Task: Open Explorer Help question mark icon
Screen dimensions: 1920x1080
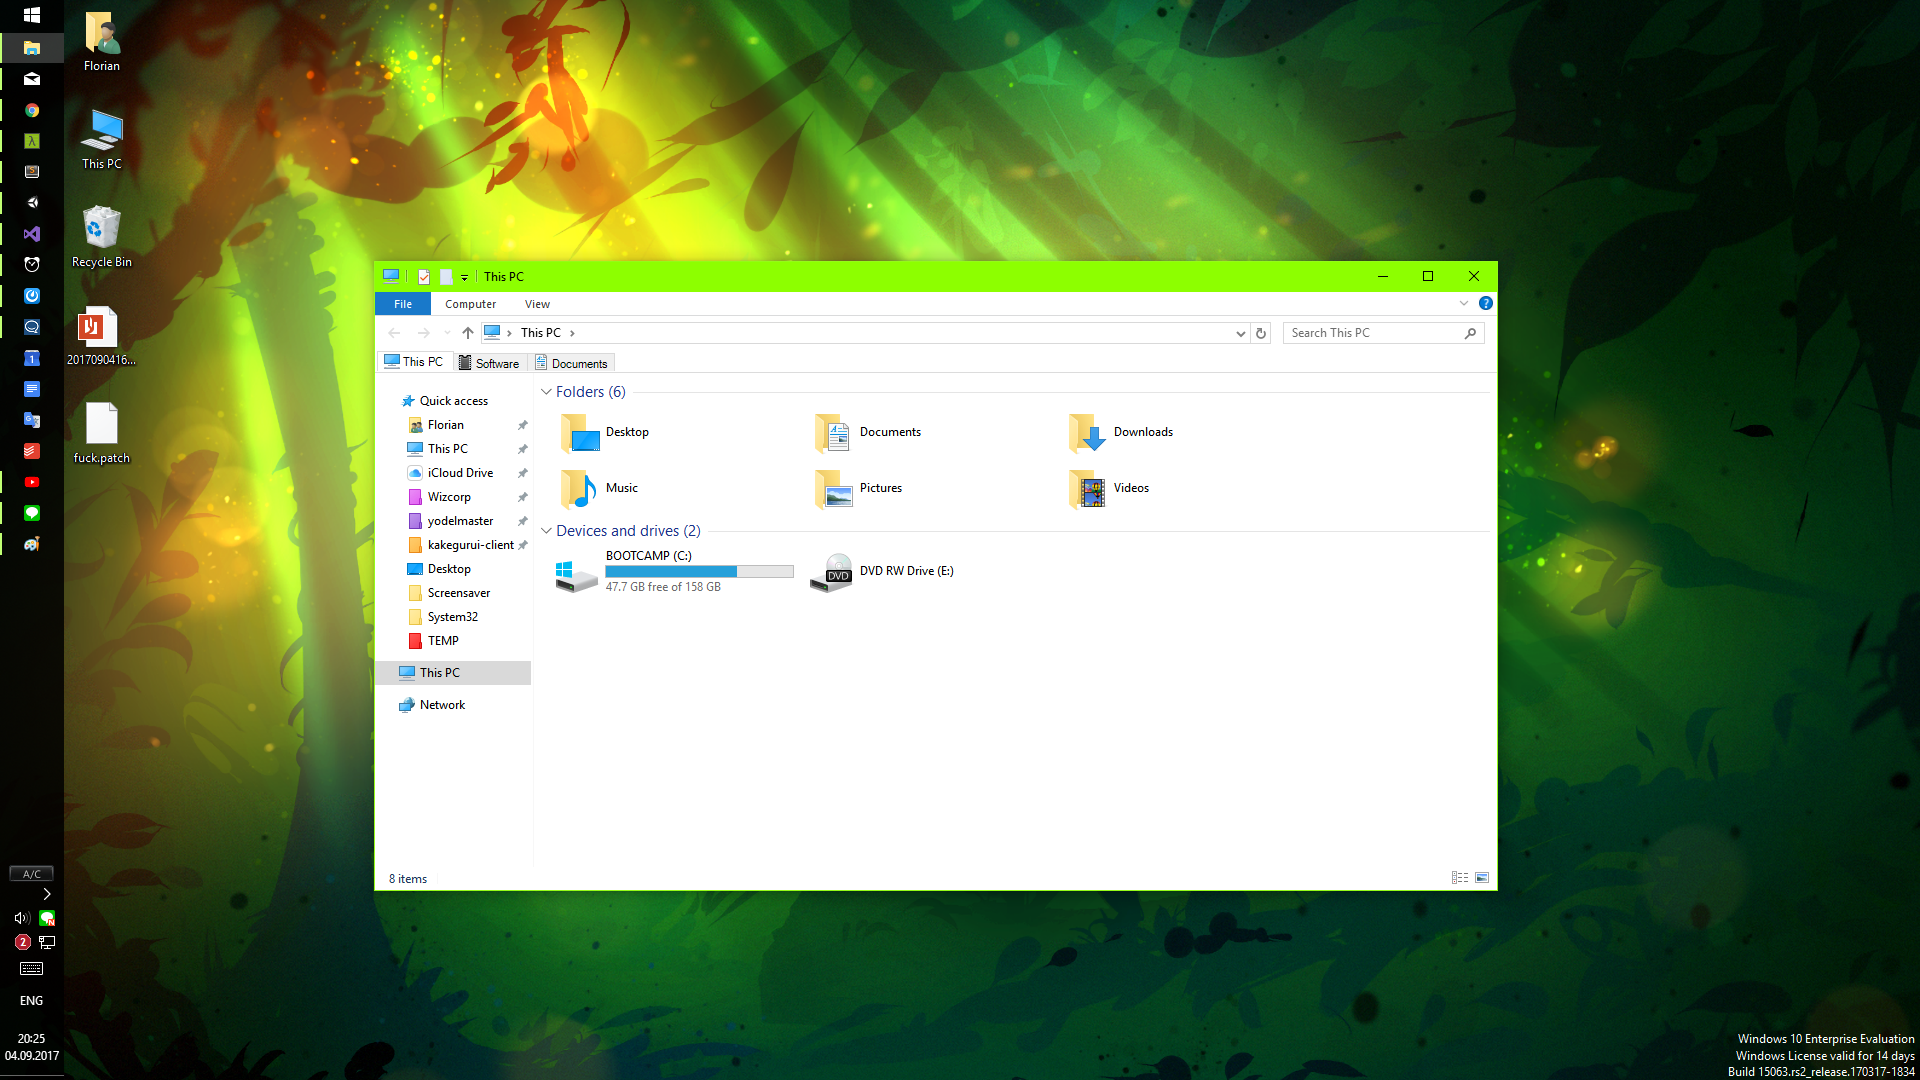Action: pos(1485,303)
